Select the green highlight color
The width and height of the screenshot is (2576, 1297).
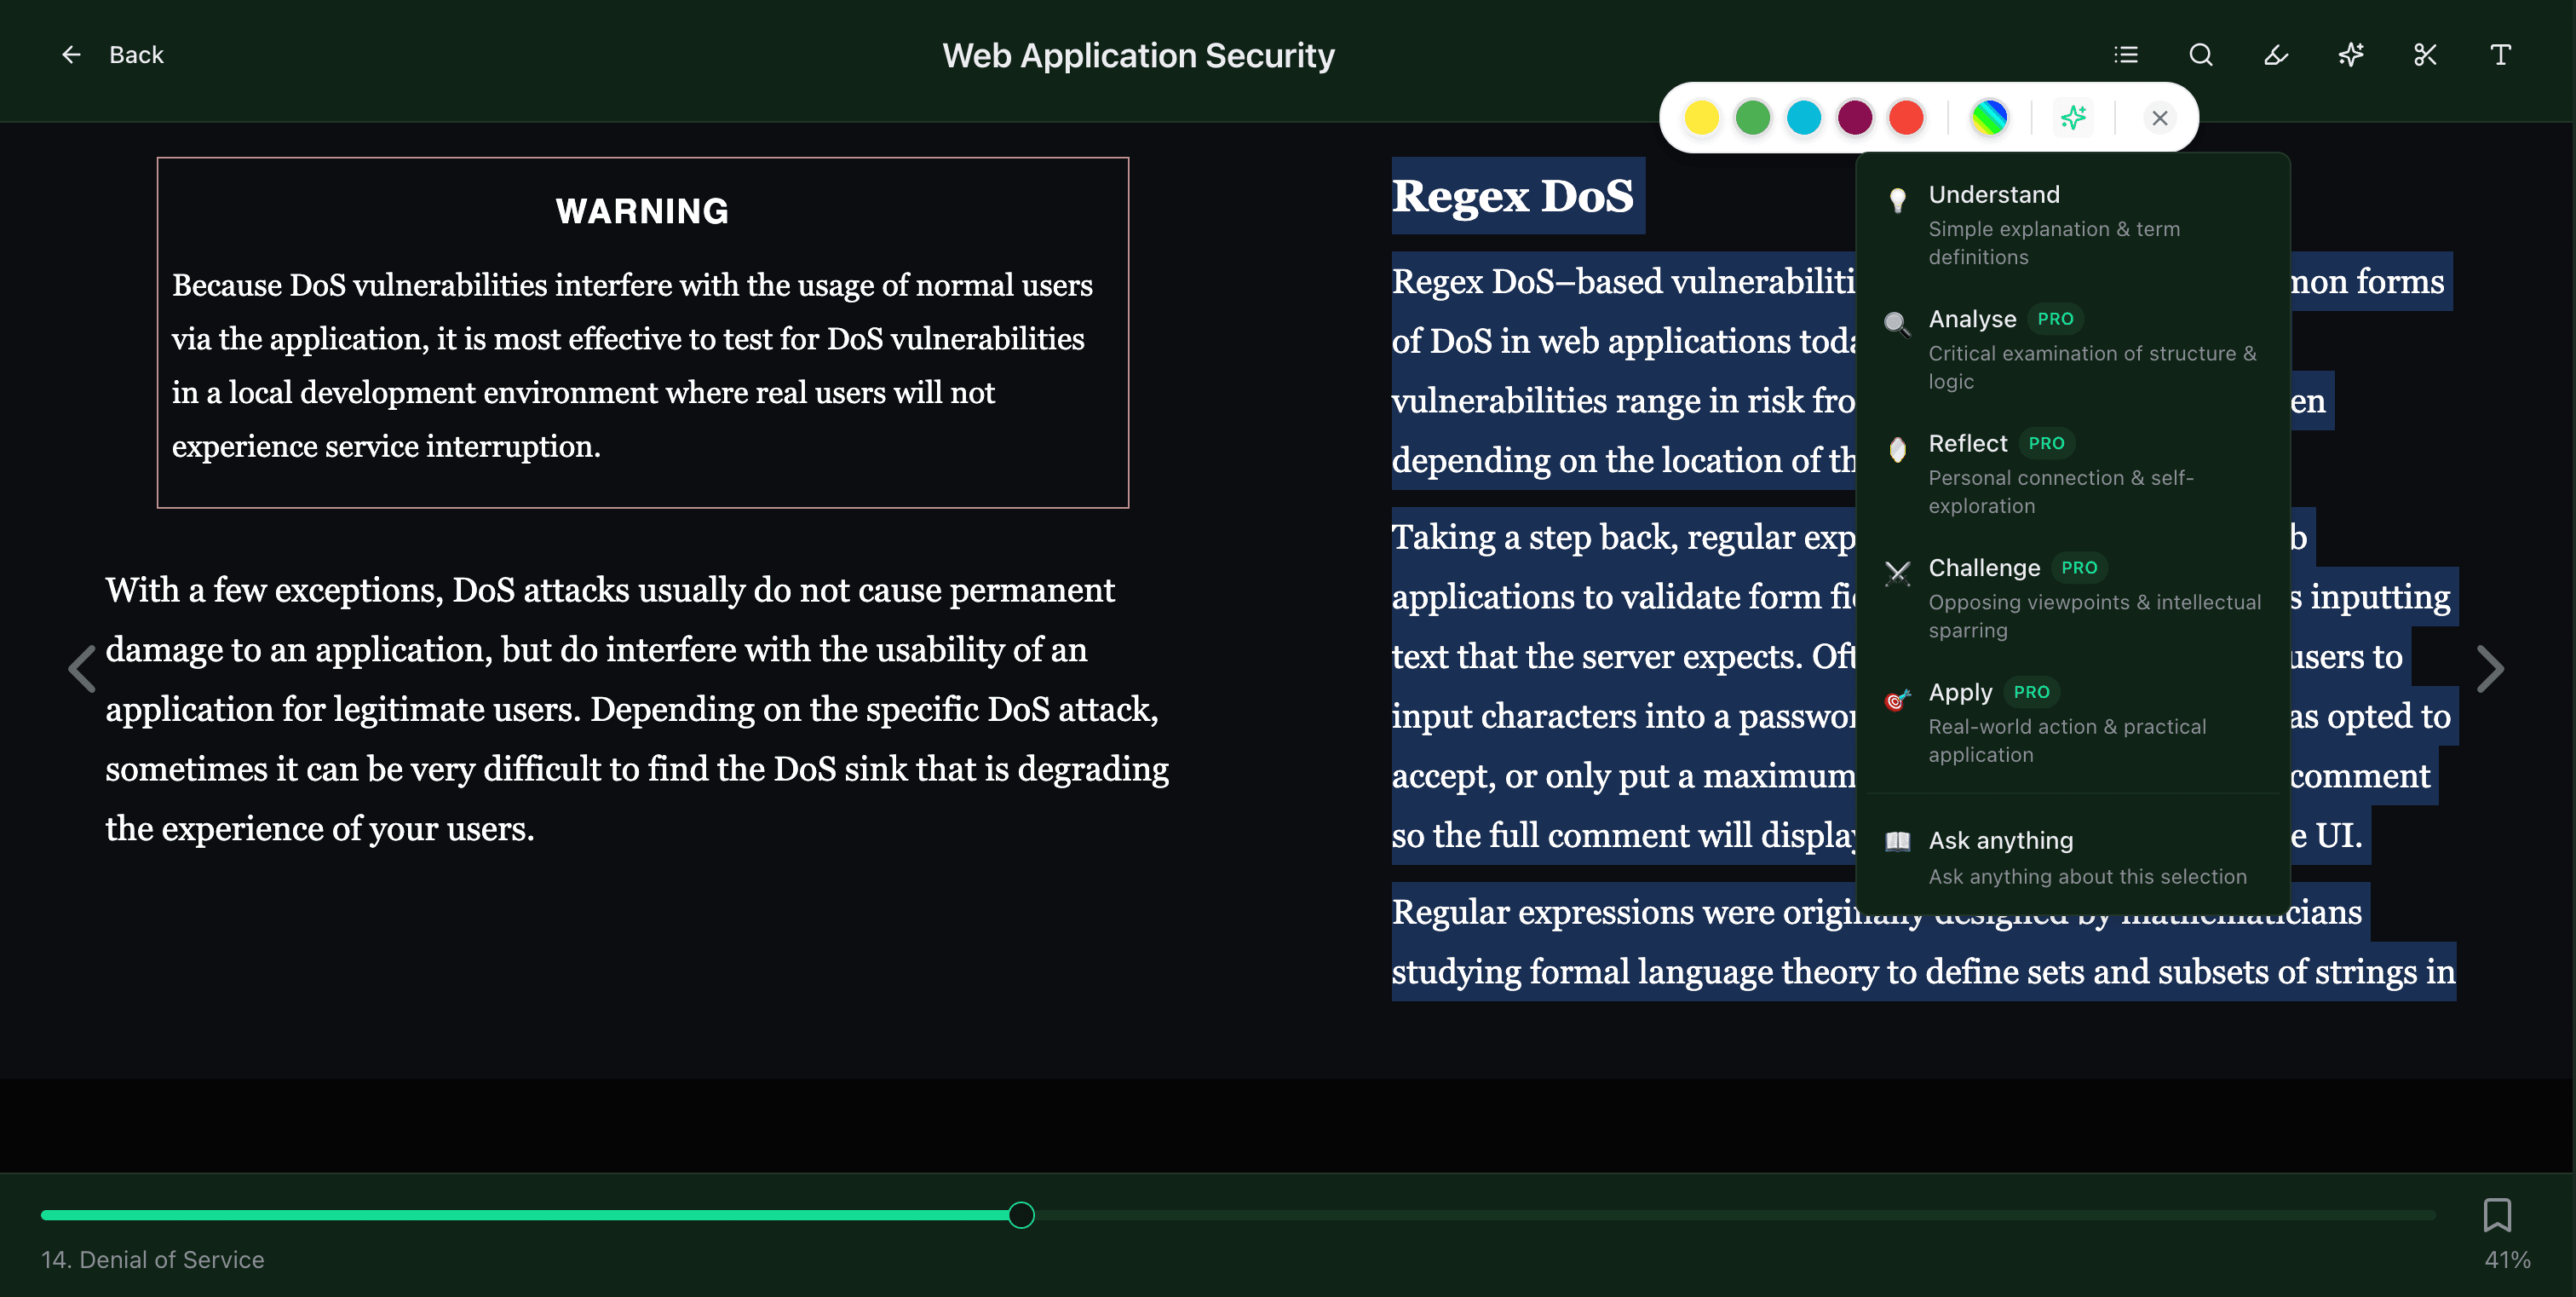1752,118
